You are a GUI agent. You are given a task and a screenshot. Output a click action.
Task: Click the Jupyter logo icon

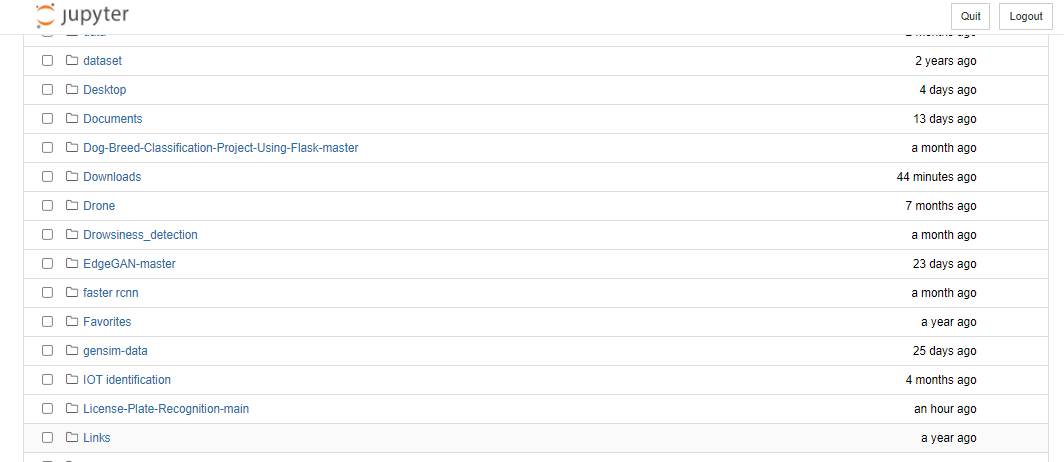(46, 16)
